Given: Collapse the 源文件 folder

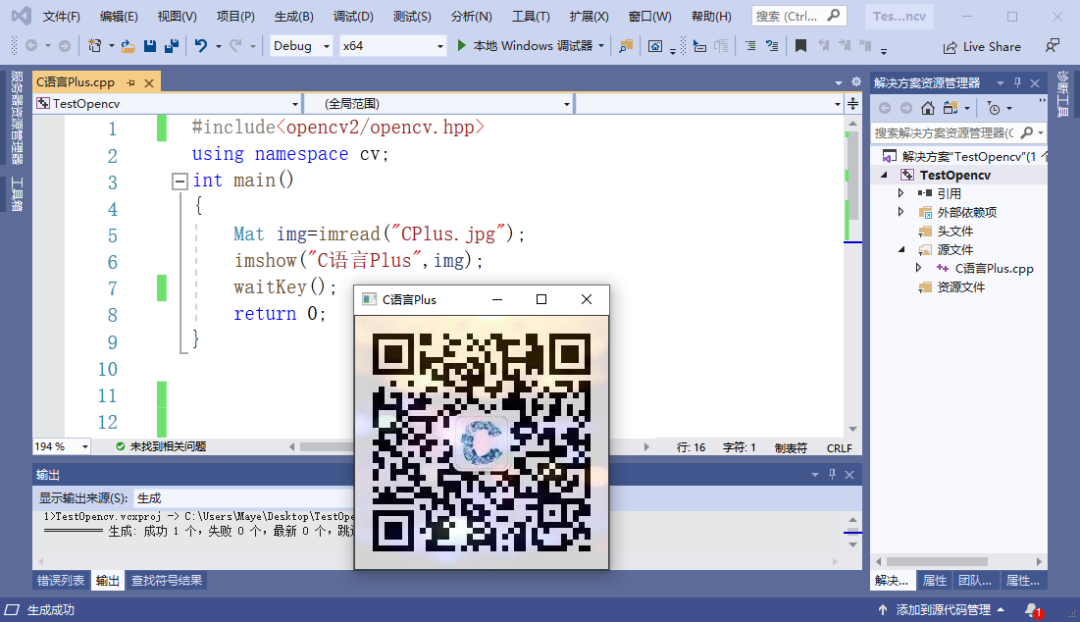Looking at the screenshot, I should click(x=902, y=249).
